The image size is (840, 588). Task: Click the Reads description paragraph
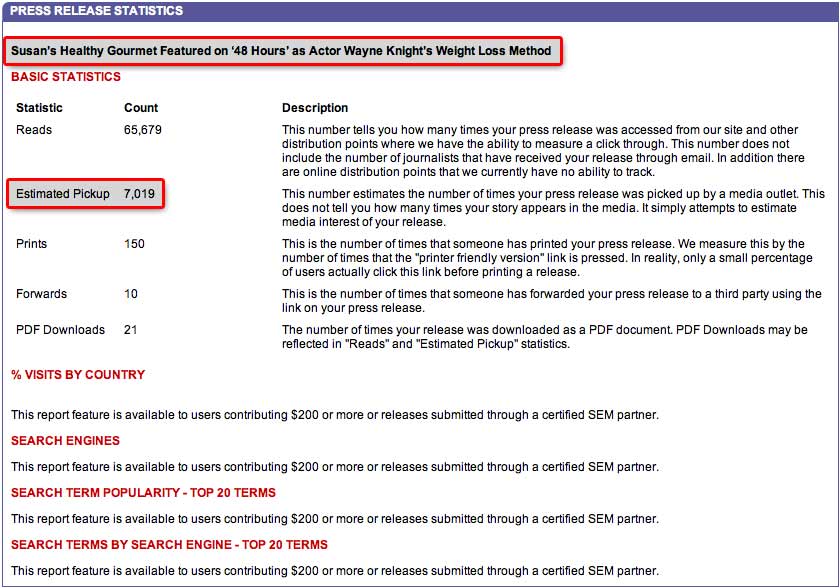(x=543, y=150)
